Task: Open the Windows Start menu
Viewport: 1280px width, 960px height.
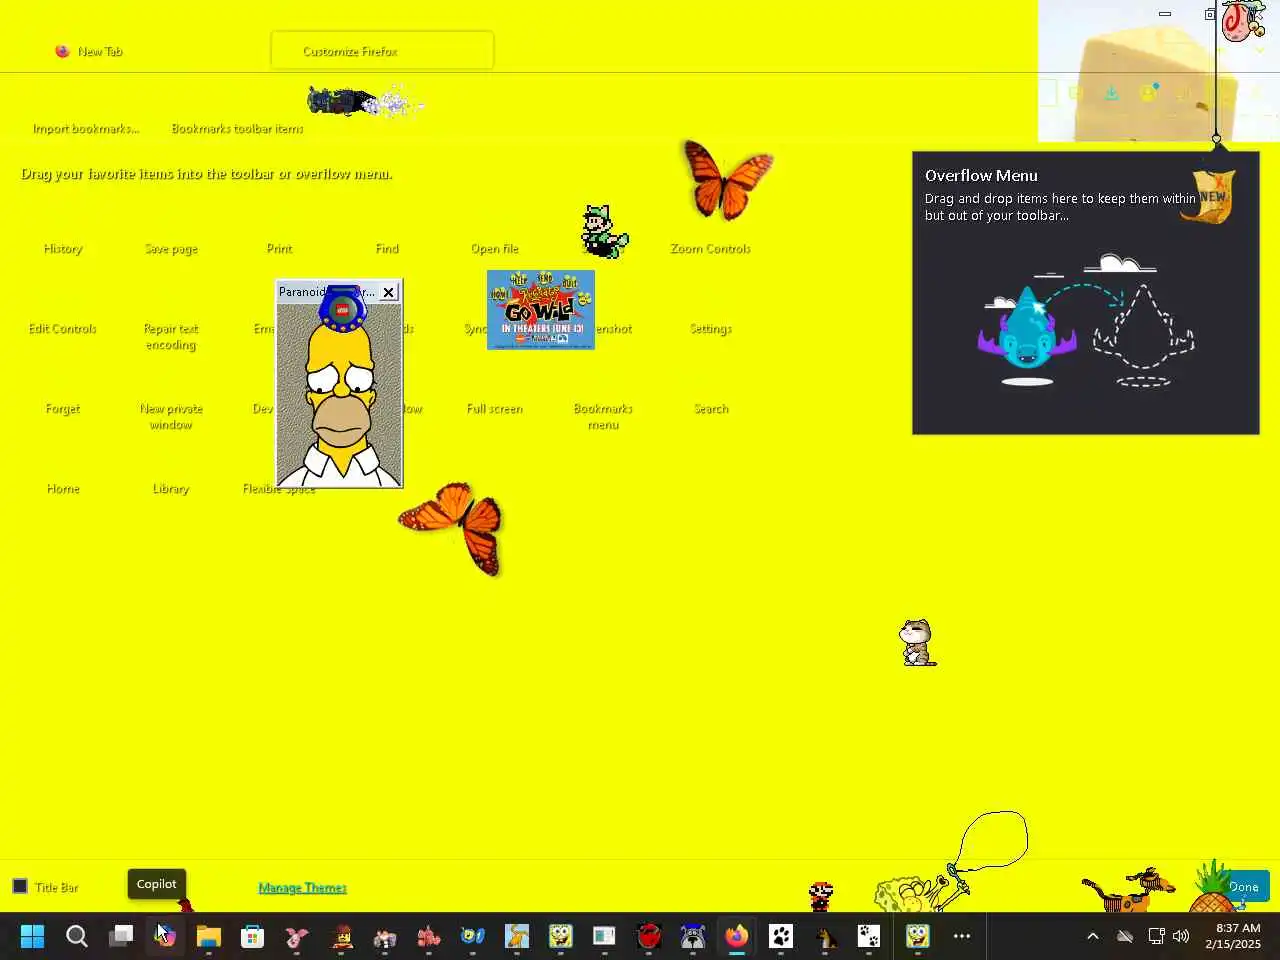Action: pyautogui.click(x=32, y=937)
